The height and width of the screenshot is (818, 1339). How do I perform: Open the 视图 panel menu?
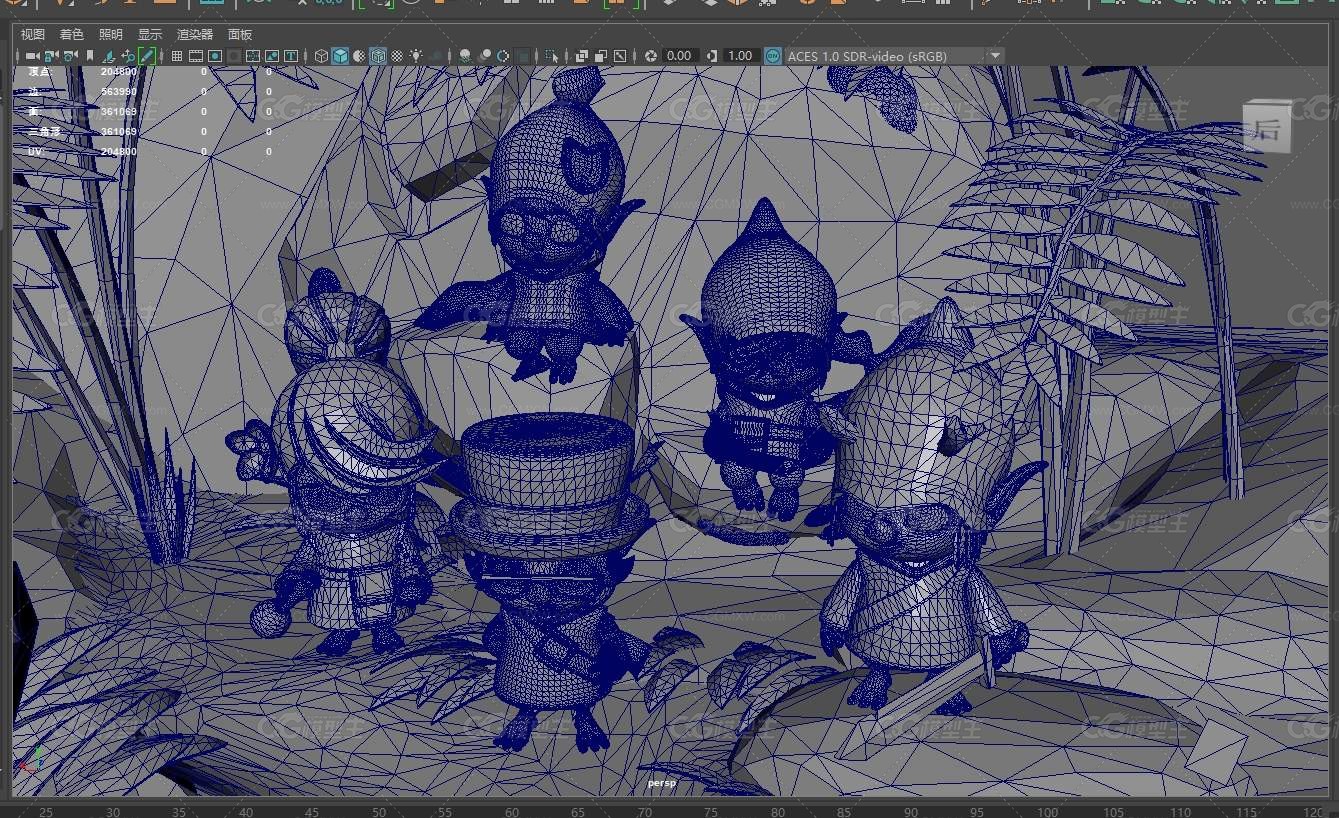pyautogui.click(x=32, y=34)
